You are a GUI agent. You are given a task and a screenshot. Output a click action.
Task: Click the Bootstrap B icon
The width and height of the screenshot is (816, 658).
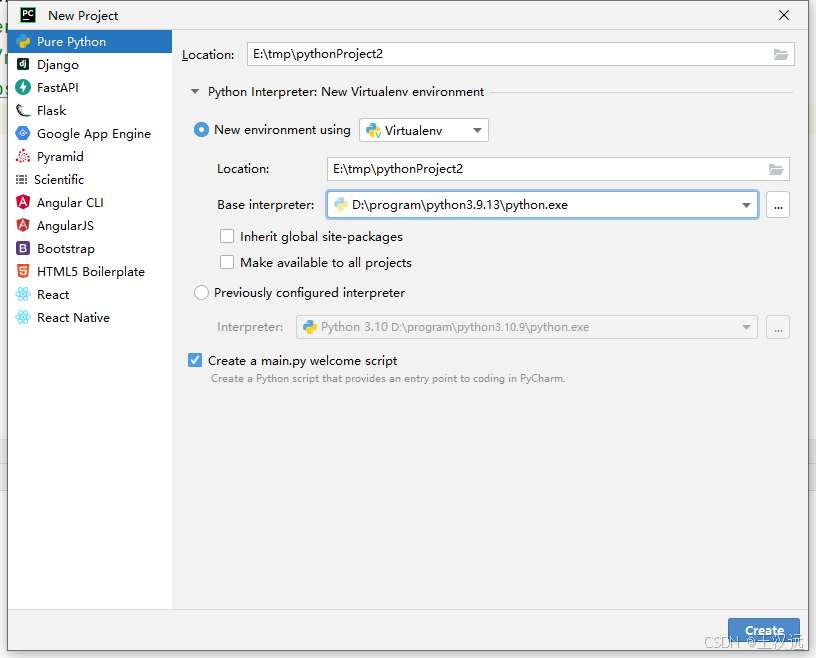23,248
